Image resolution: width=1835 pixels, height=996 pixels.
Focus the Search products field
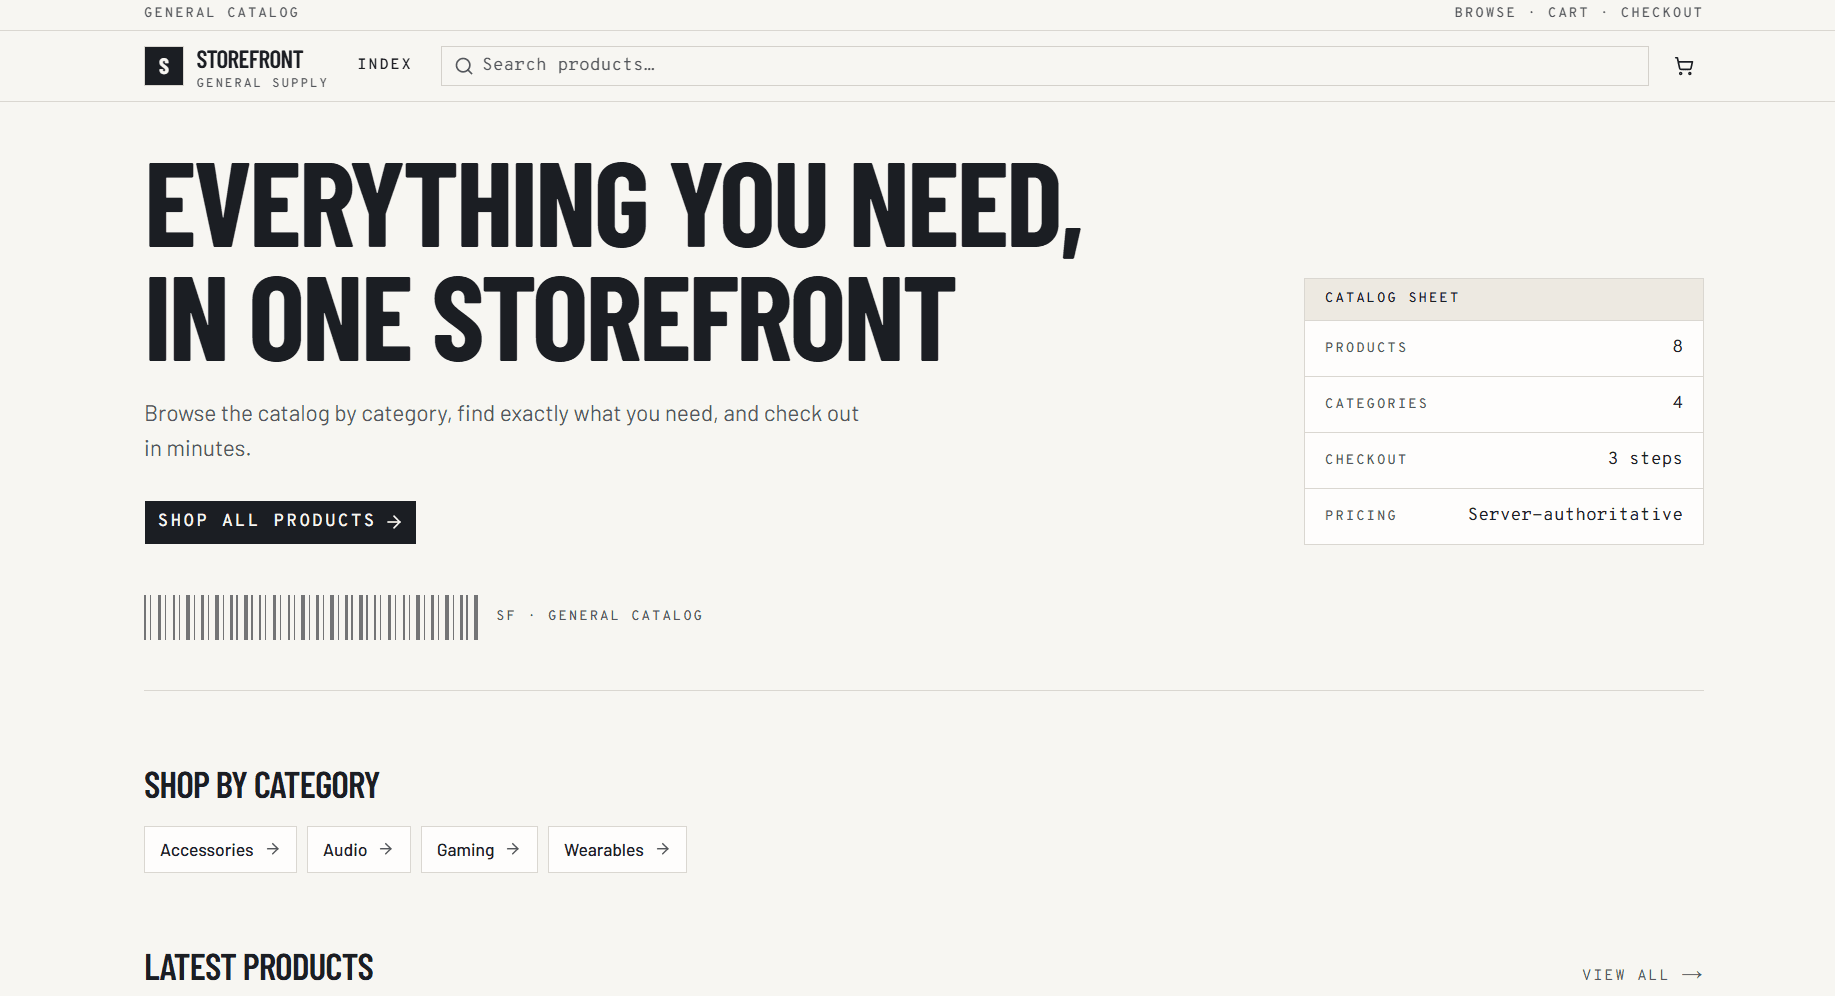tap(1044, 66)
